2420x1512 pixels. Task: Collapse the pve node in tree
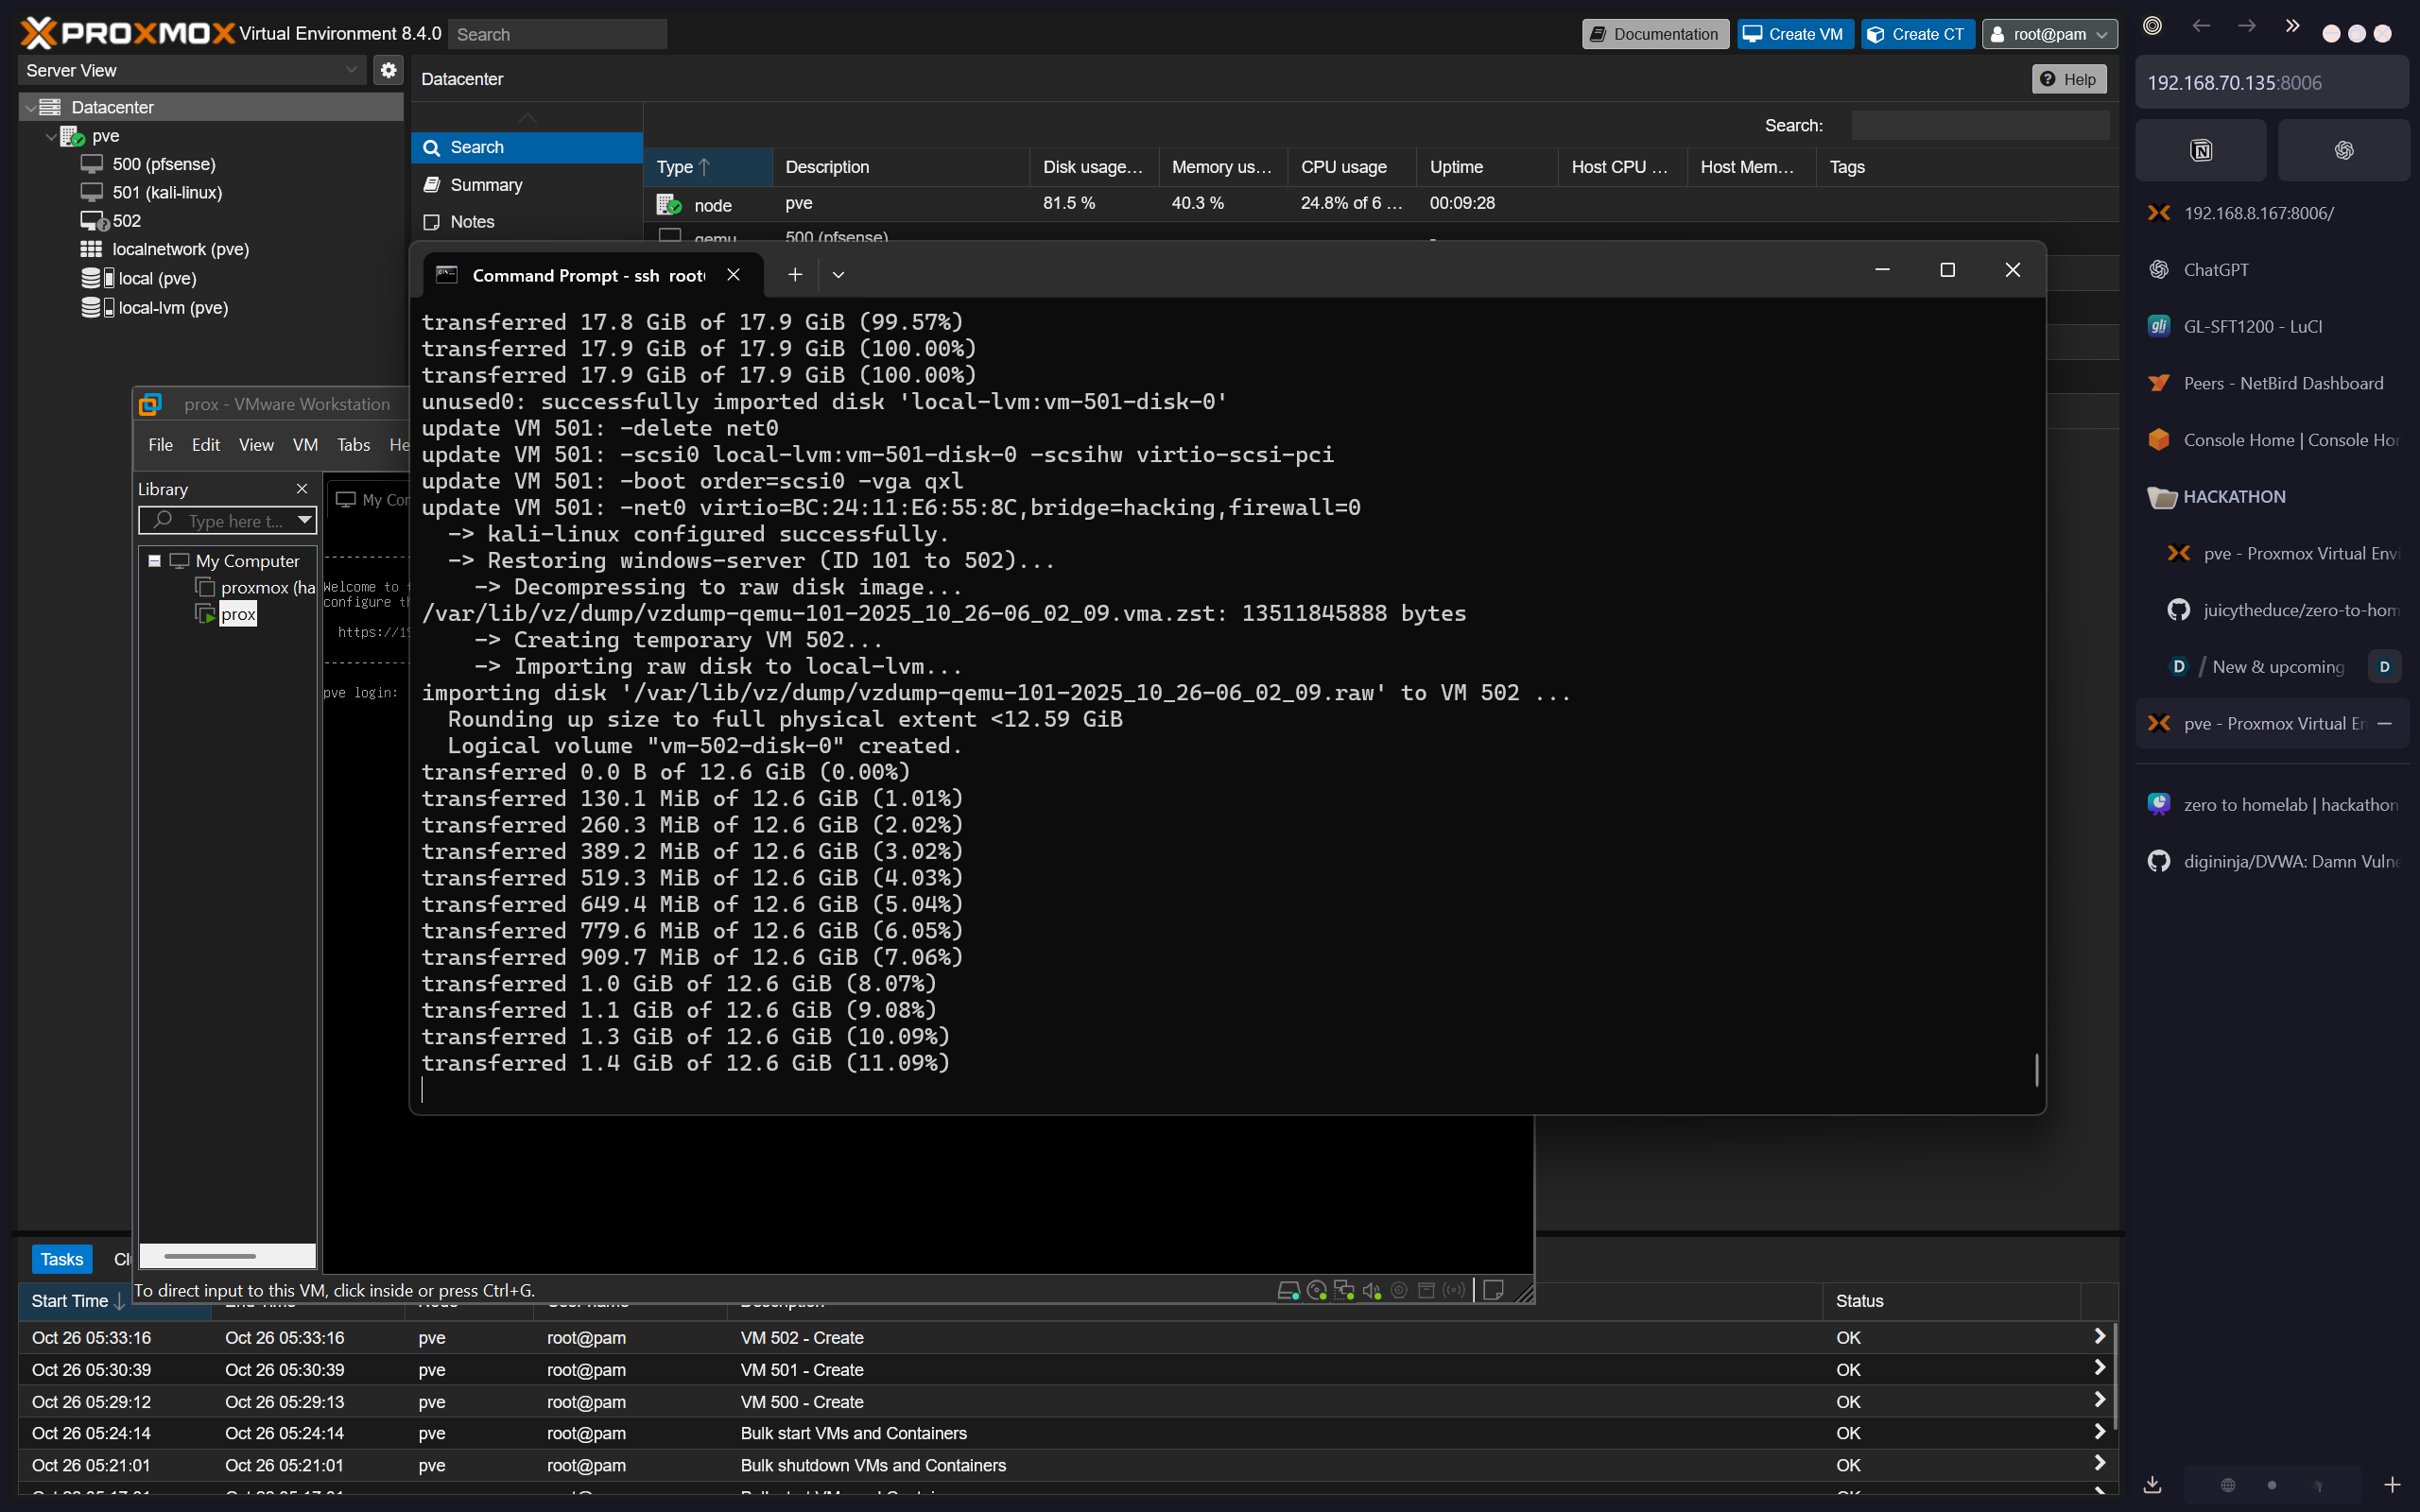[x=51, y=136]
